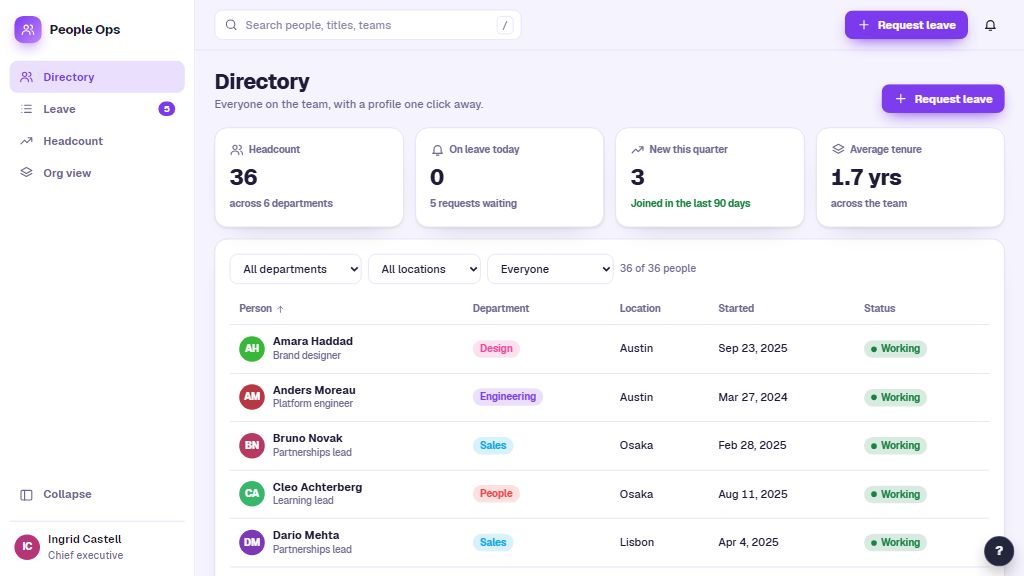Click the People department tag
1024x576 pixels.
pos(496,494)
